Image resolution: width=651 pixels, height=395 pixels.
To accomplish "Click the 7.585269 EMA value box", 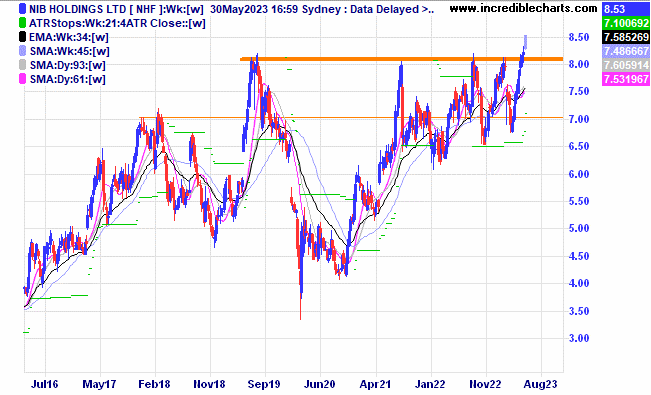I will (625, 37).
